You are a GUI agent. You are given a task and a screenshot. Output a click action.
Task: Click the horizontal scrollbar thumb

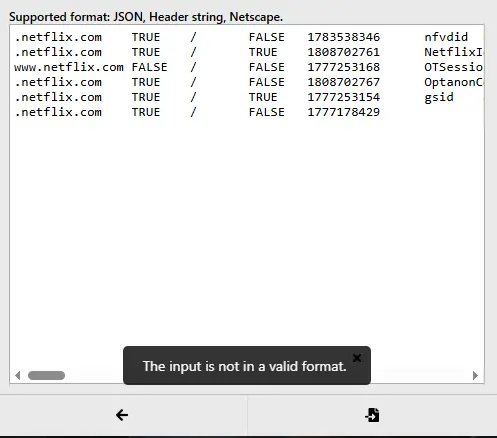(x=46, y=376)
